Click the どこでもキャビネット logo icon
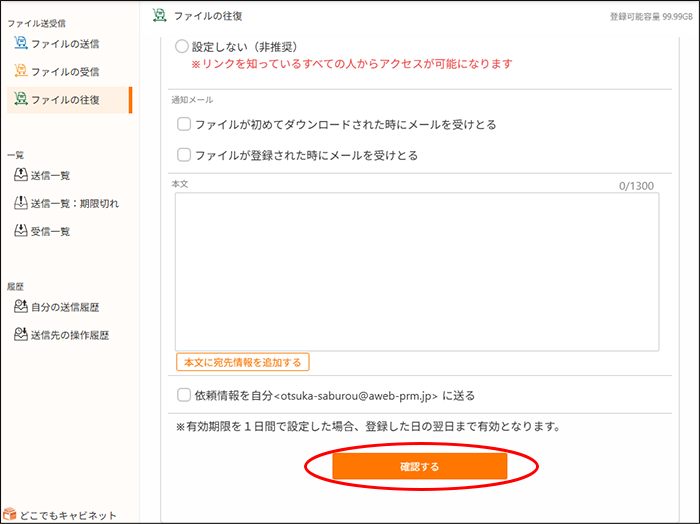700x524 pixels. point(9,514)
